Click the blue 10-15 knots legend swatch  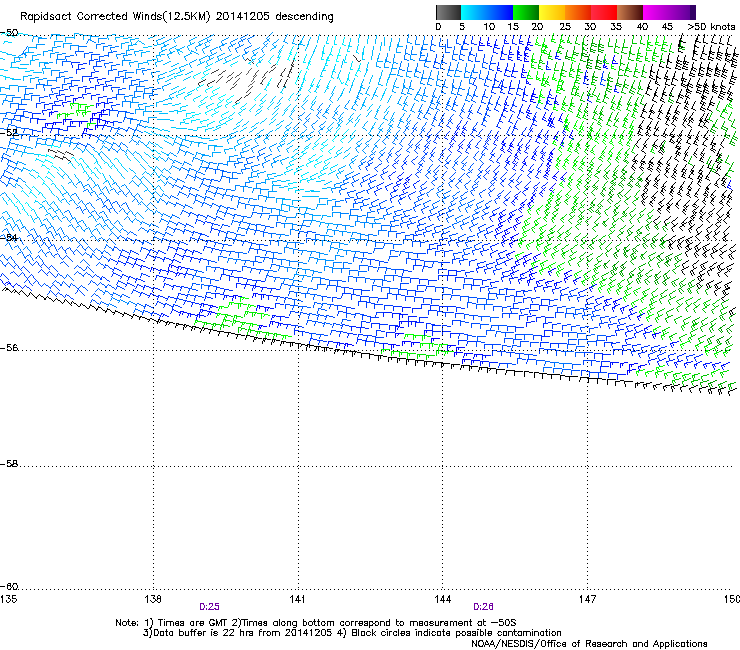click(x=500, y=12)
